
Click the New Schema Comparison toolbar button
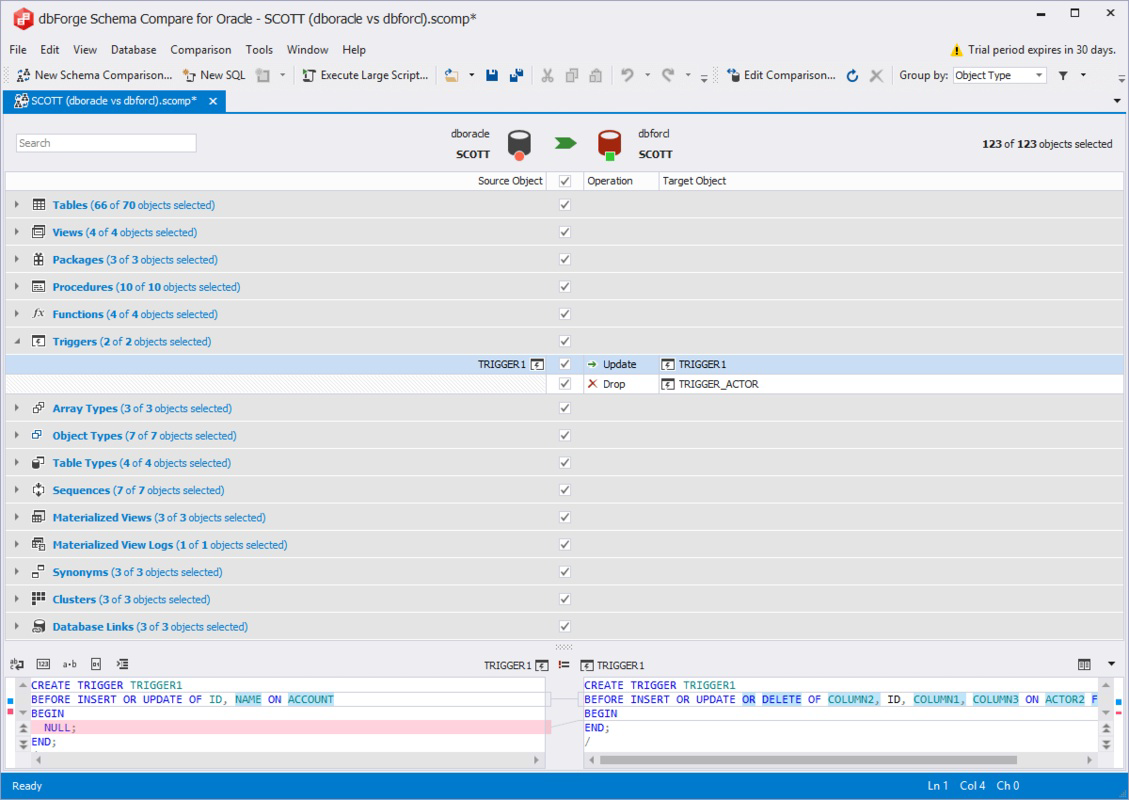94,75
